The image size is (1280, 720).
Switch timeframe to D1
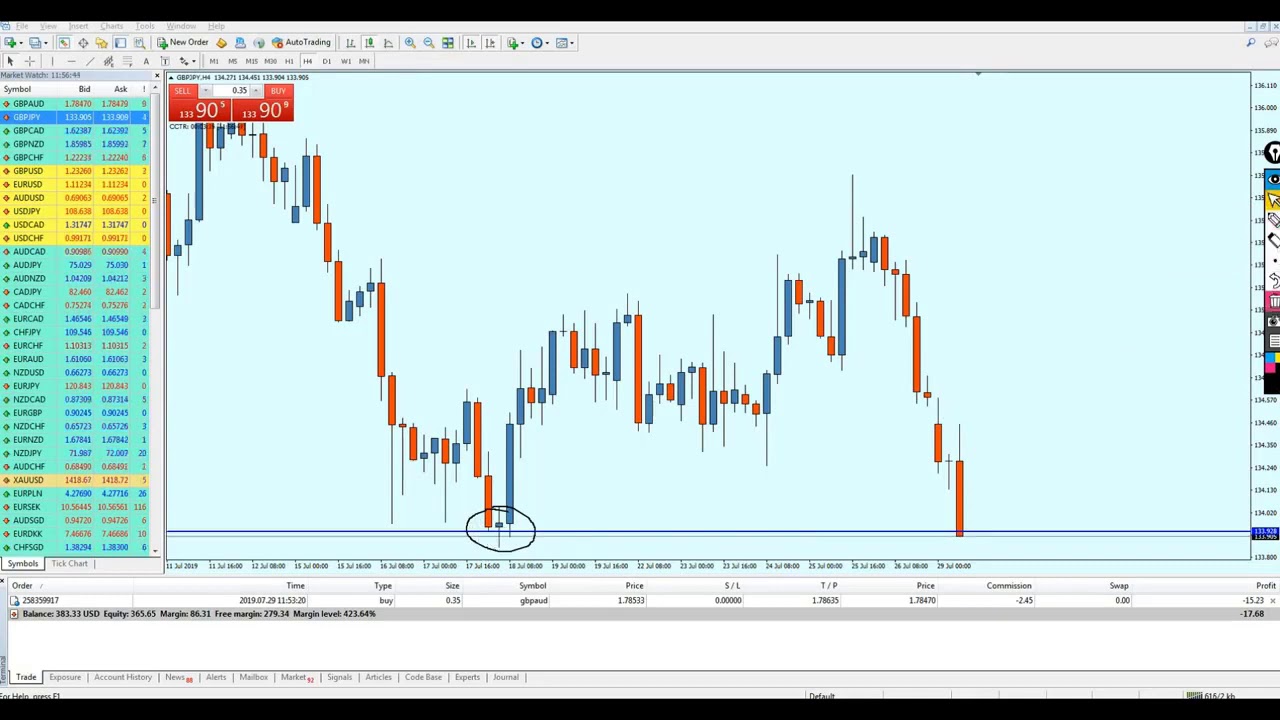[326, 61]
